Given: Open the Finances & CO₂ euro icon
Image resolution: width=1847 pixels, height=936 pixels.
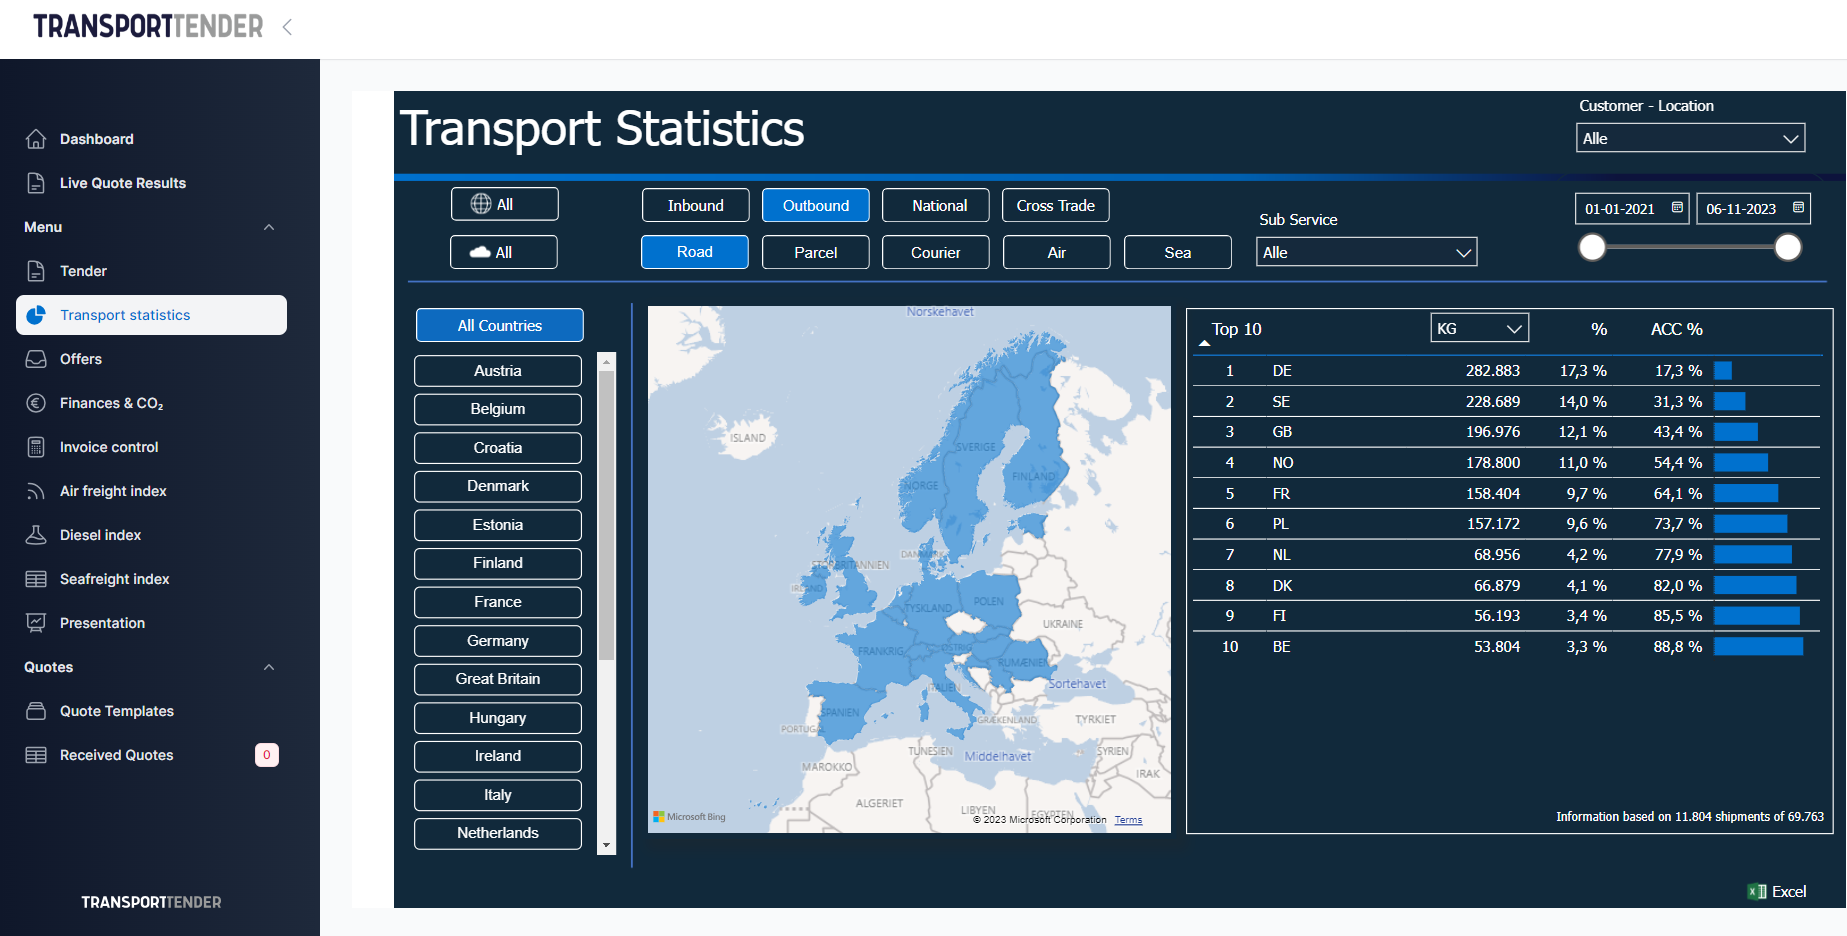Looking at the screenshot, I should (x=36, y=403).
